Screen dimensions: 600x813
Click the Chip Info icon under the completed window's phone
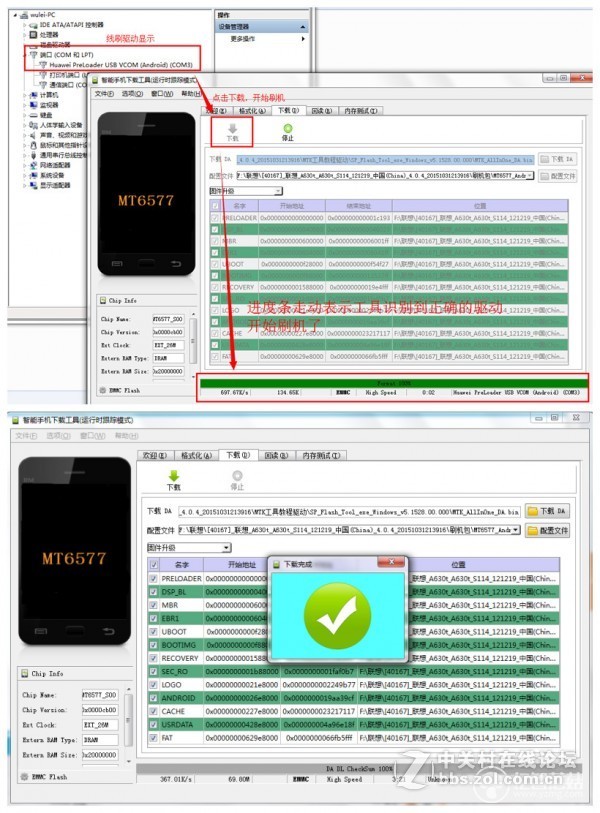24,673
